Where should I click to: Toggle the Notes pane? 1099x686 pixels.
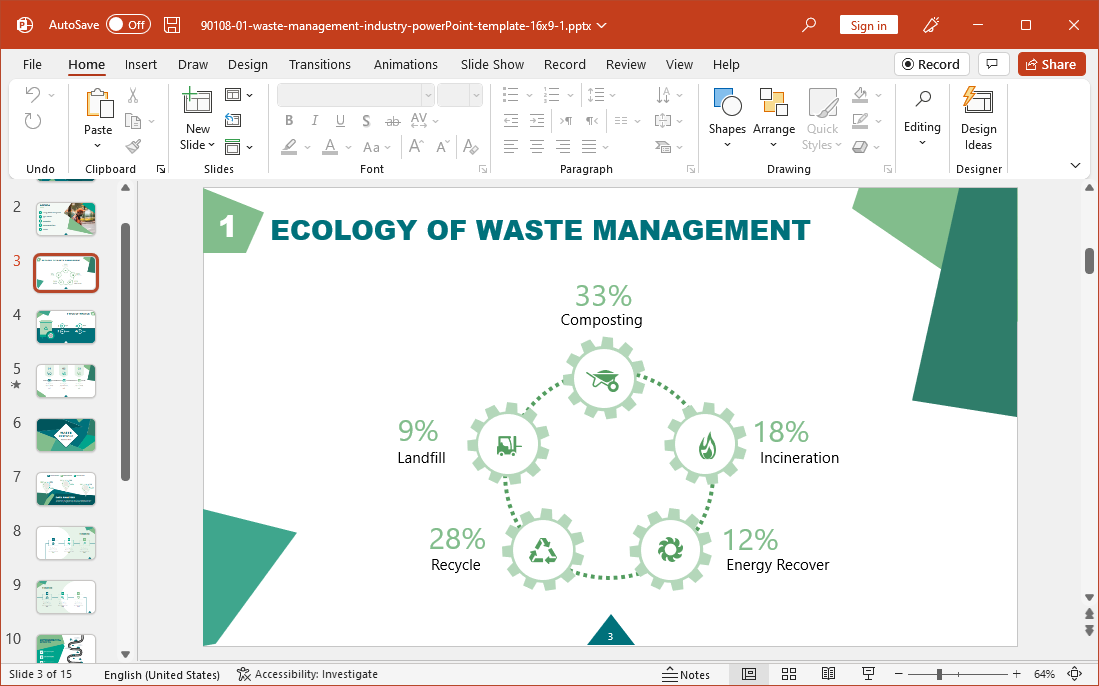[686, 674]
